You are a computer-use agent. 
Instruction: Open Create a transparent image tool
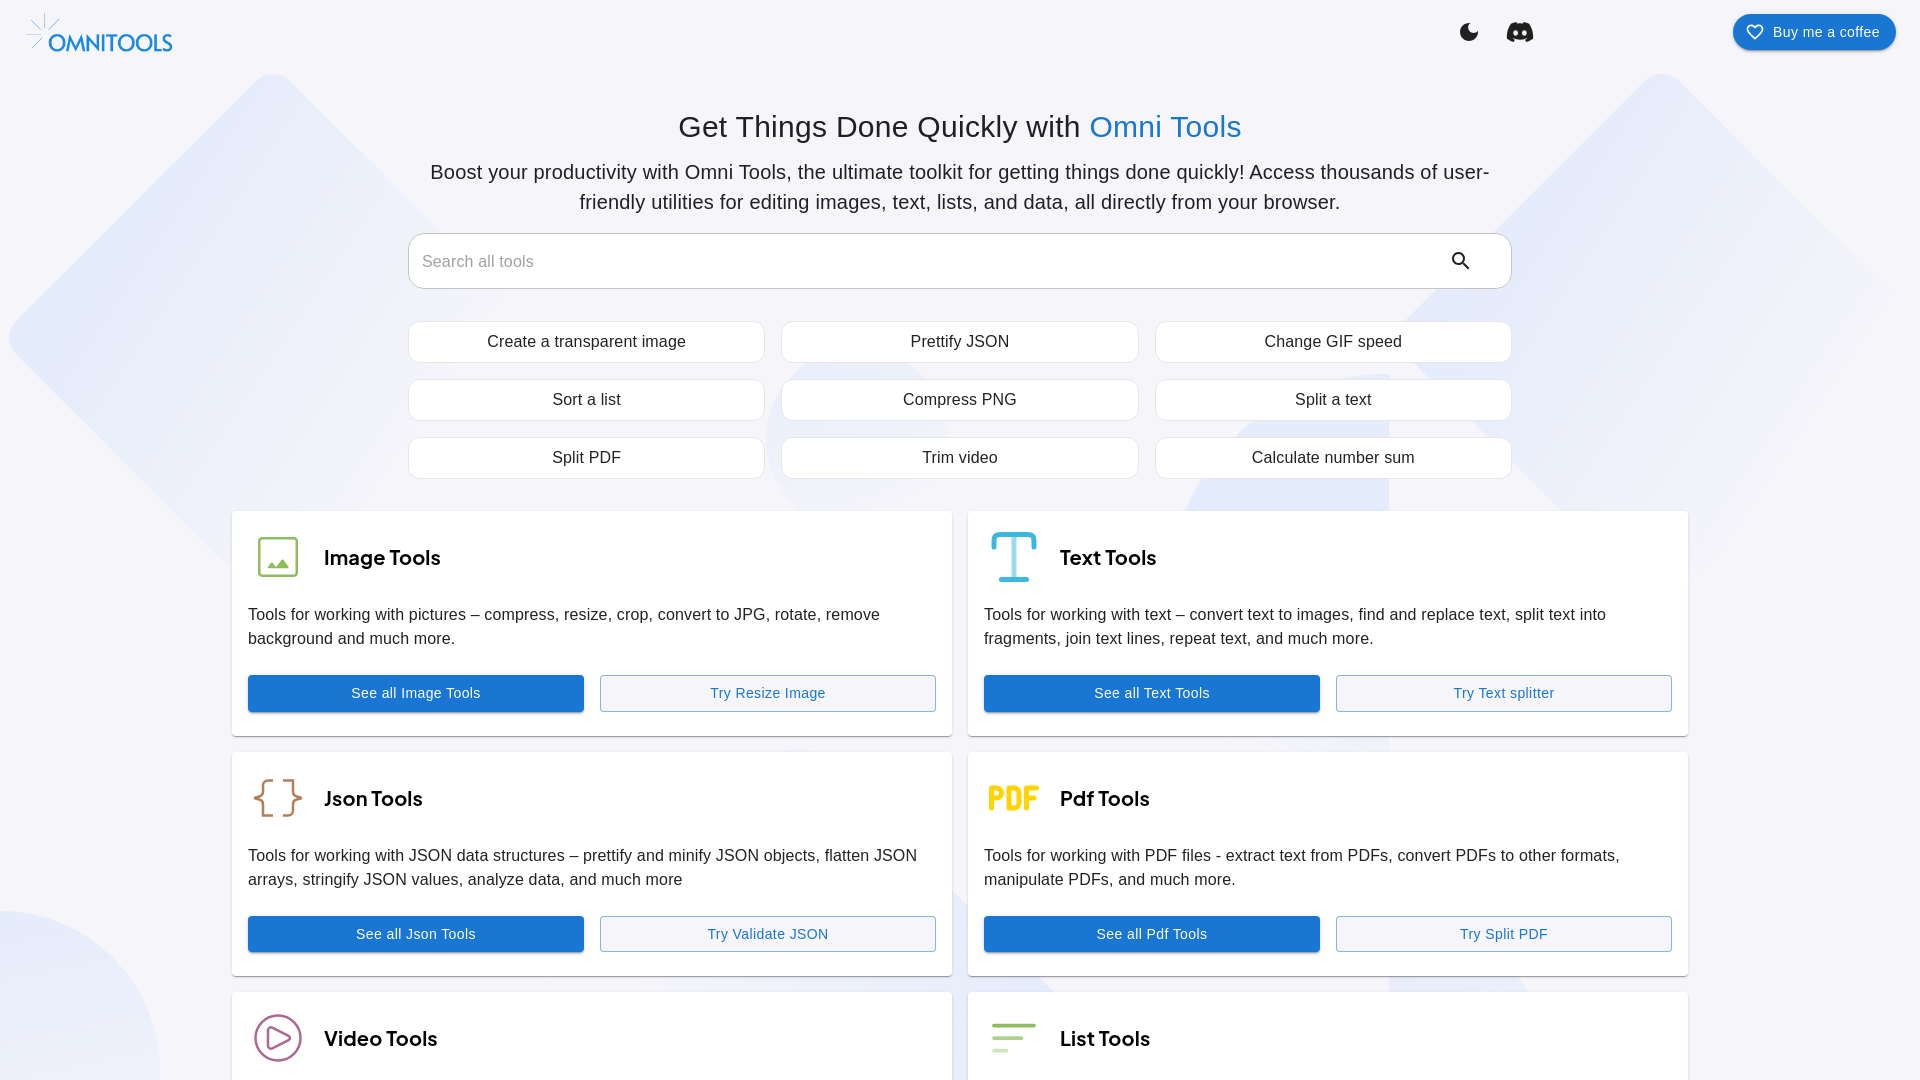pyautogui.click(x=586, y=342)
